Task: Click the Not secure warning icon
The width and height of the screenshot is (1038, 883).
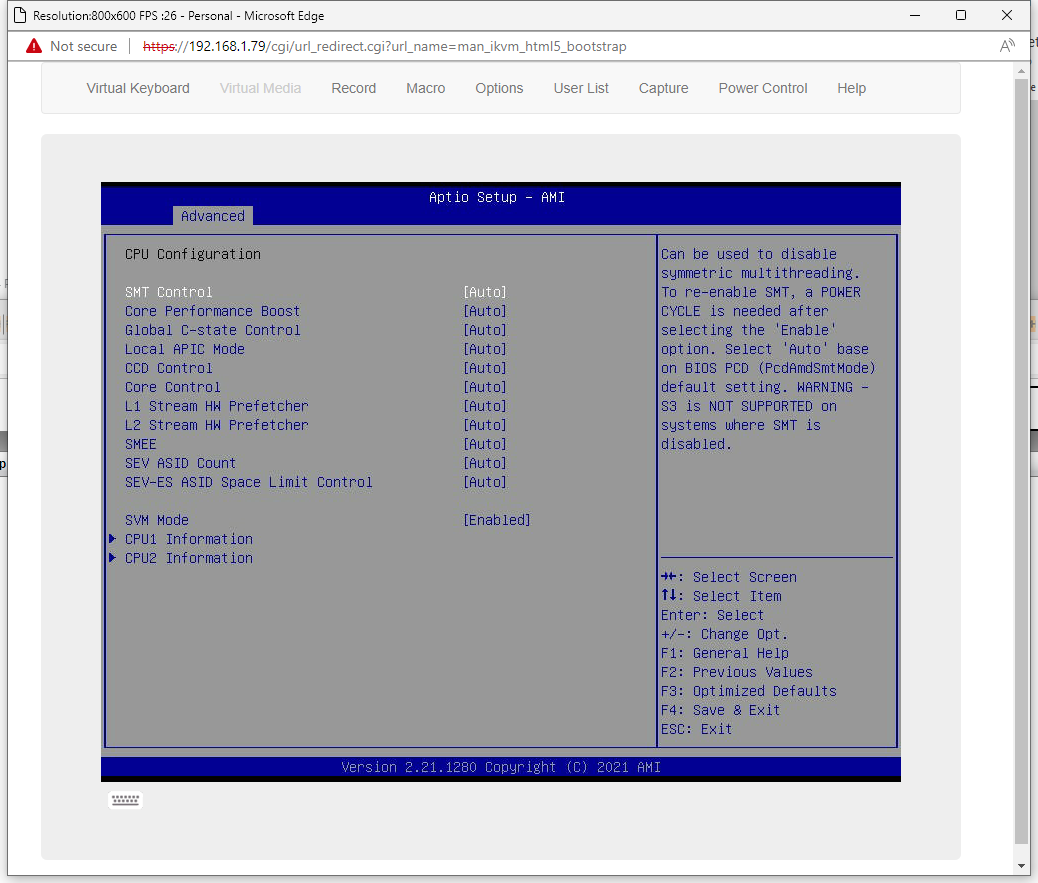Action: point(34,46)
